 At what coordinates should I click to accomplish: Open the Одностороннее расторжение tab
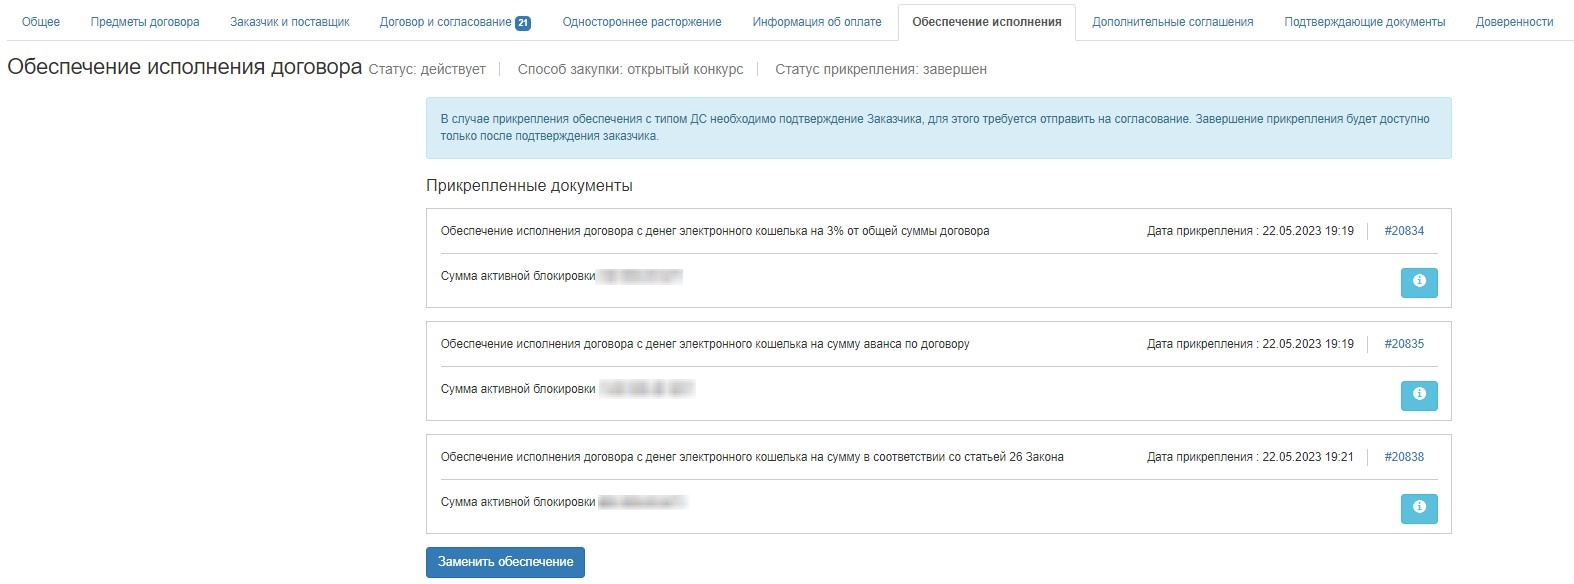[x=642, y=22]
